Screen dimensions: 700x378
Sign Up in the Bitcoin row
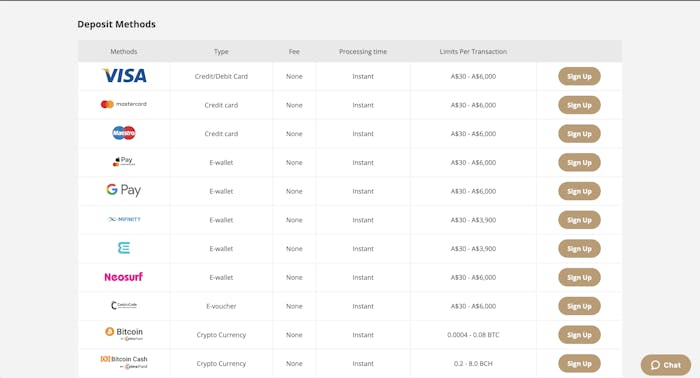(579, 335)
